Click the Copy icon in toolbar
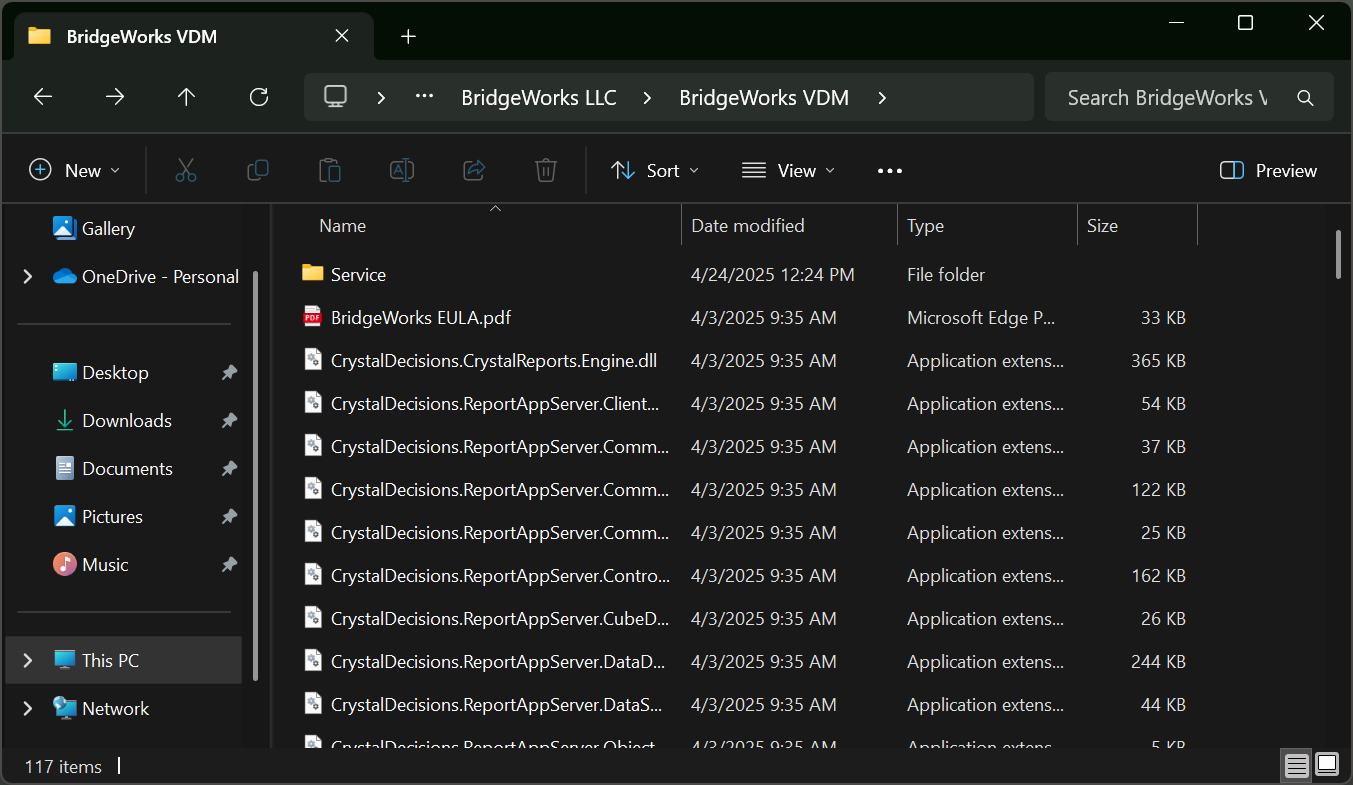Screen dimensions: 1353x785 [258, 170]
